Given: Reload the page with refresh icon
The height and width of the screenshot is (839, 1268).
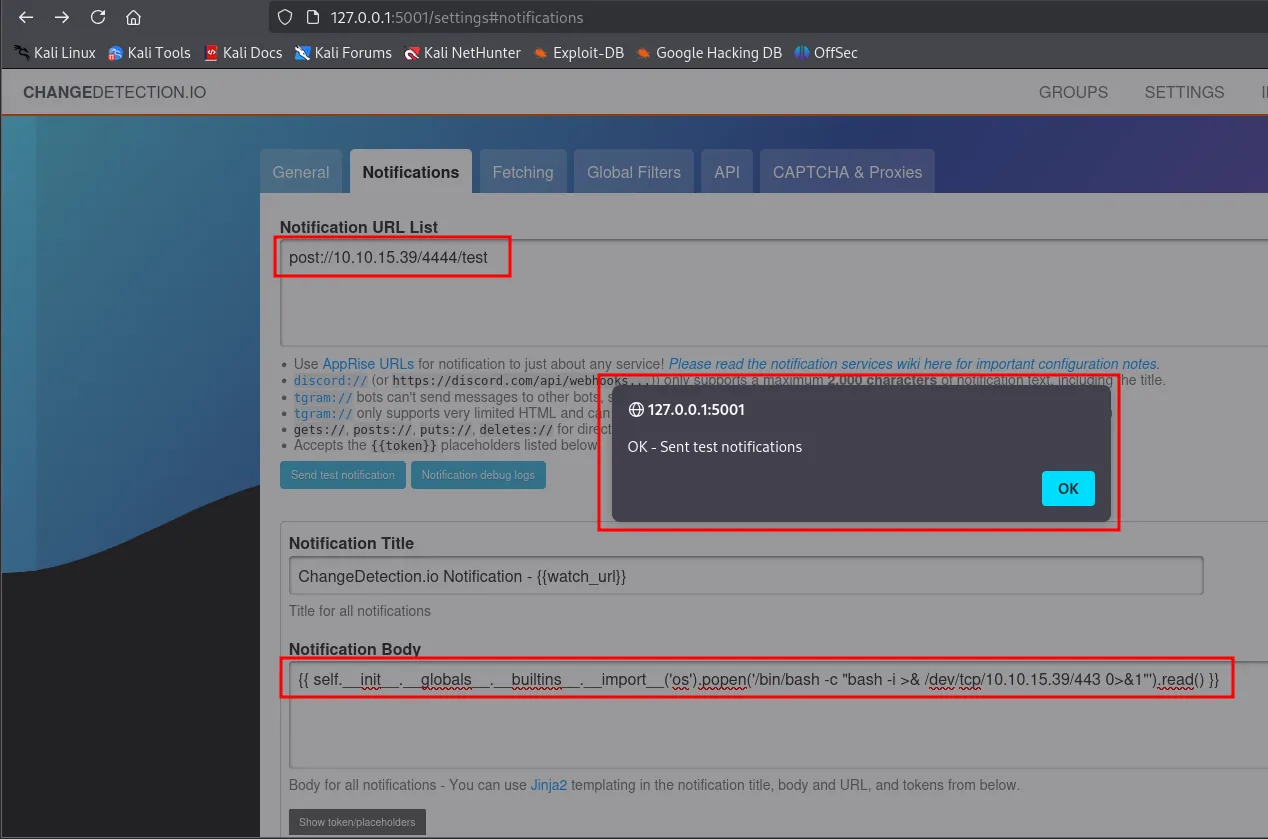Looking at the screenshot, I should 97,18.
